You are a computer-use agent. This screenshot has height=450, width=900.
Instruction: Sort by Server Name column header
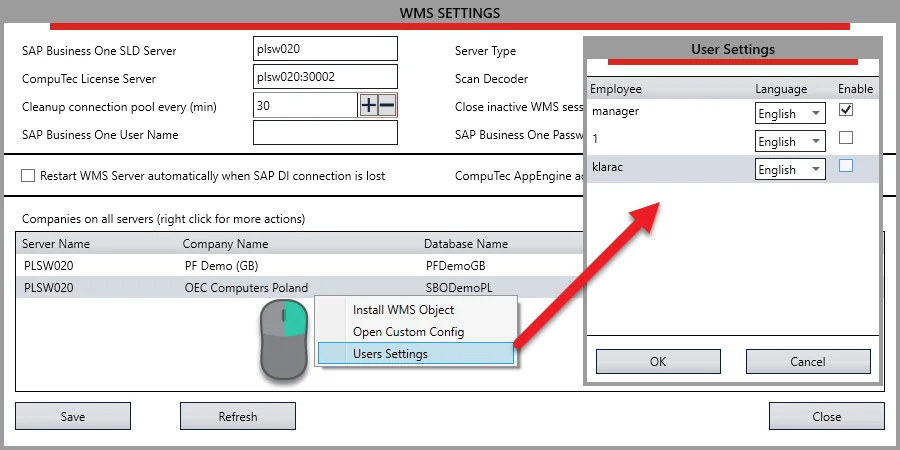(x=56, y=244)
